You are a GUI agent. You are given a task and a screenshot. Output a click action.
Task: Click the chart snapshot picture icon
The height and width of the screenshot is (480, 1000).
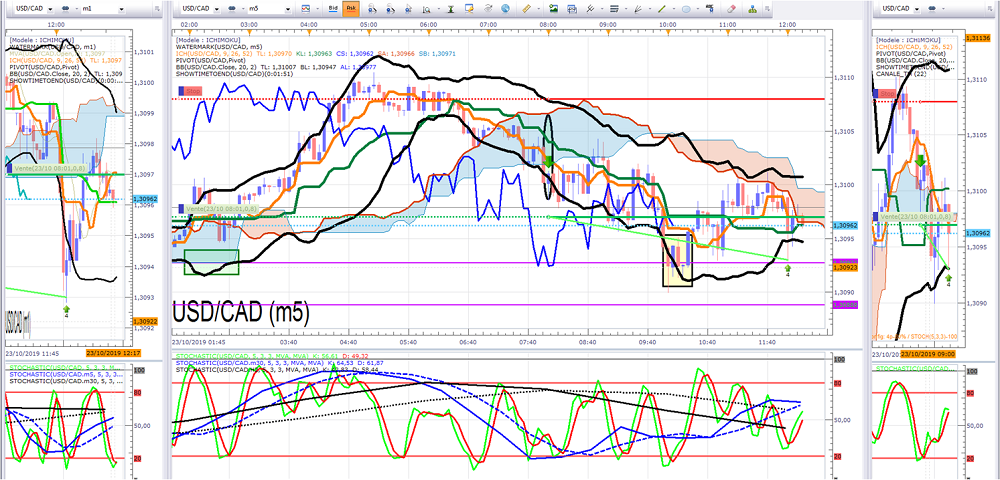[553, 8]
